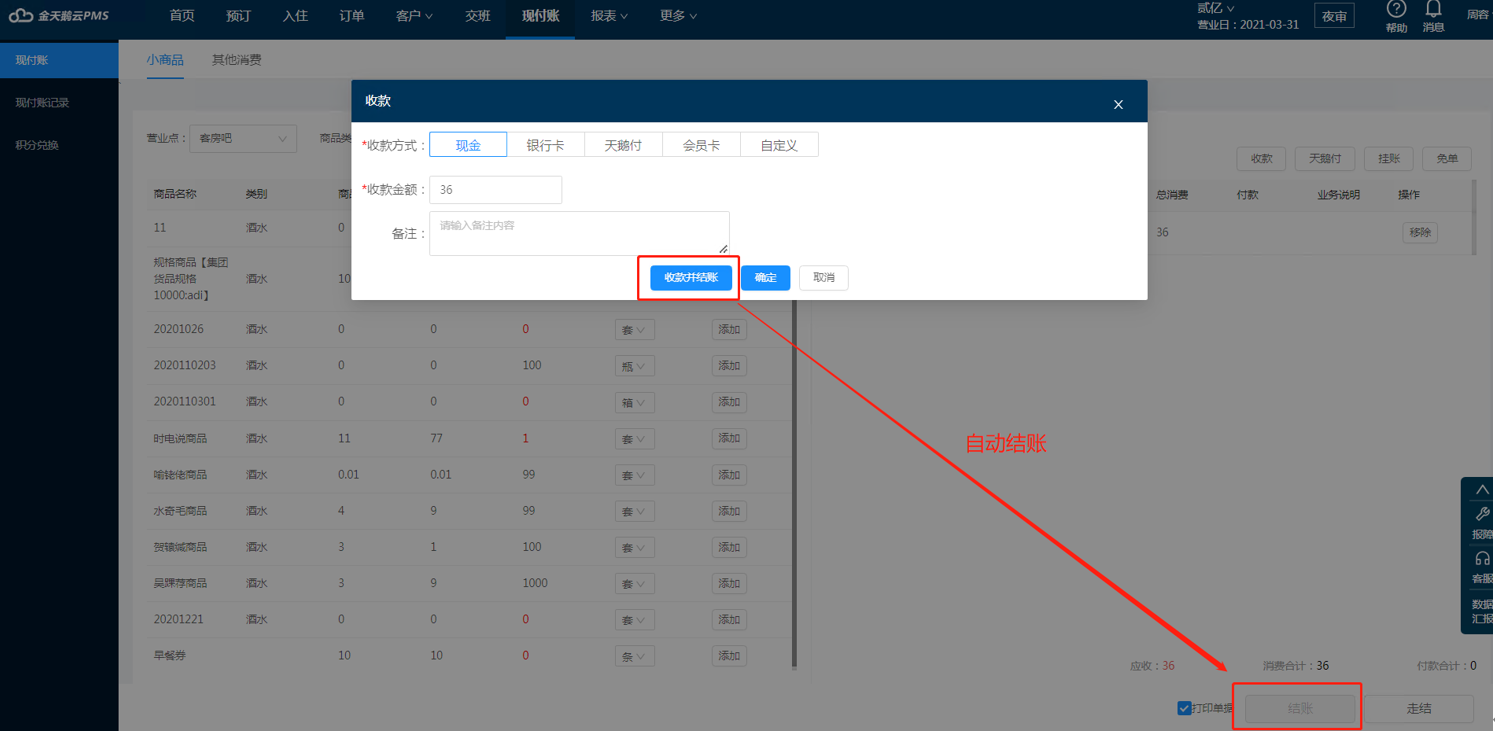
Task: Choose 会员卡 payment method
Action: click(701, 145)
